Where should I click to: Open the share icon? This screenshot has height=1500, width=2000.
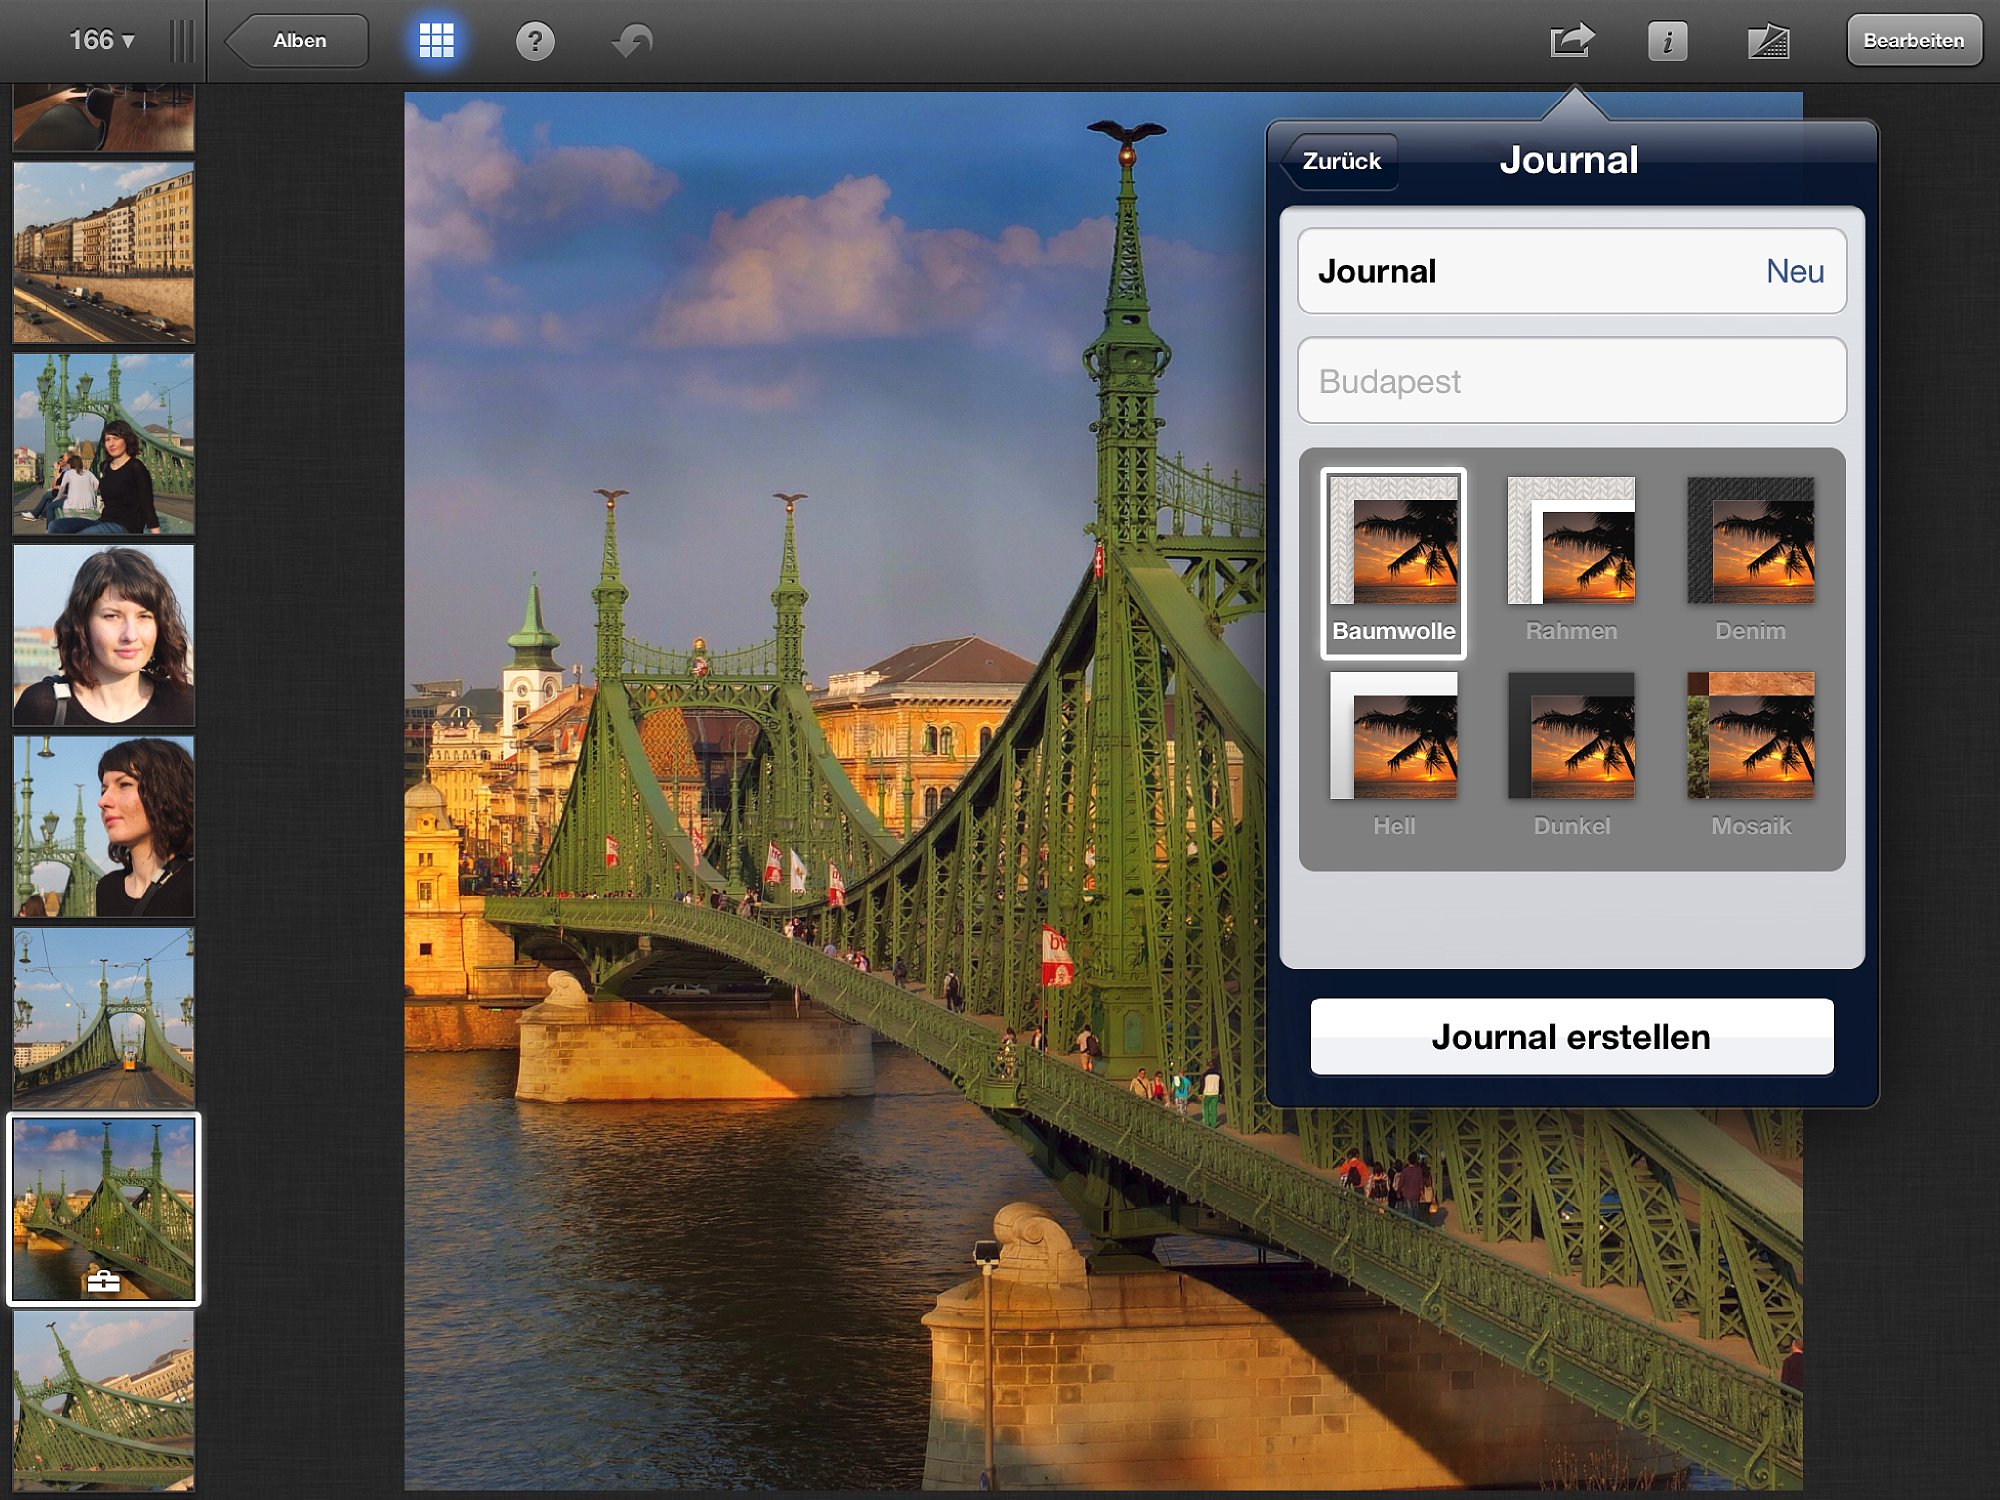(x=1572, y=41)
